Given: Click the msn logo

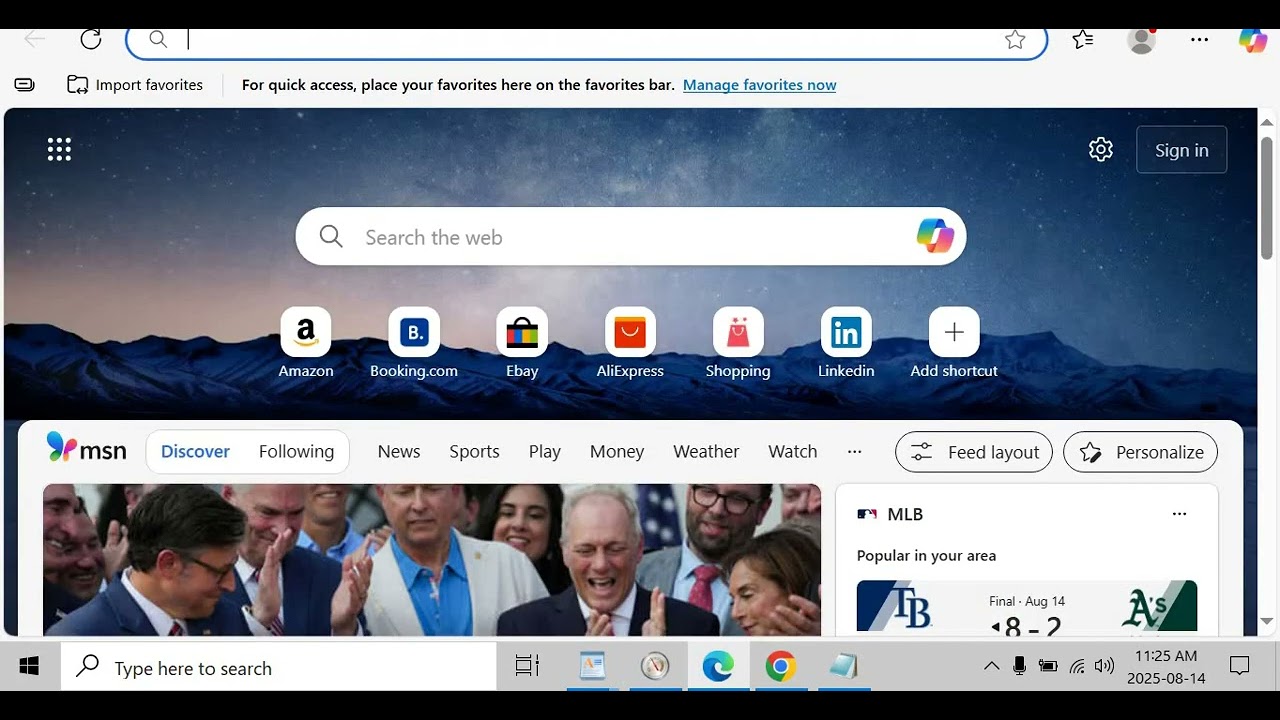Looking at the screenshot, I should (87, 450).
